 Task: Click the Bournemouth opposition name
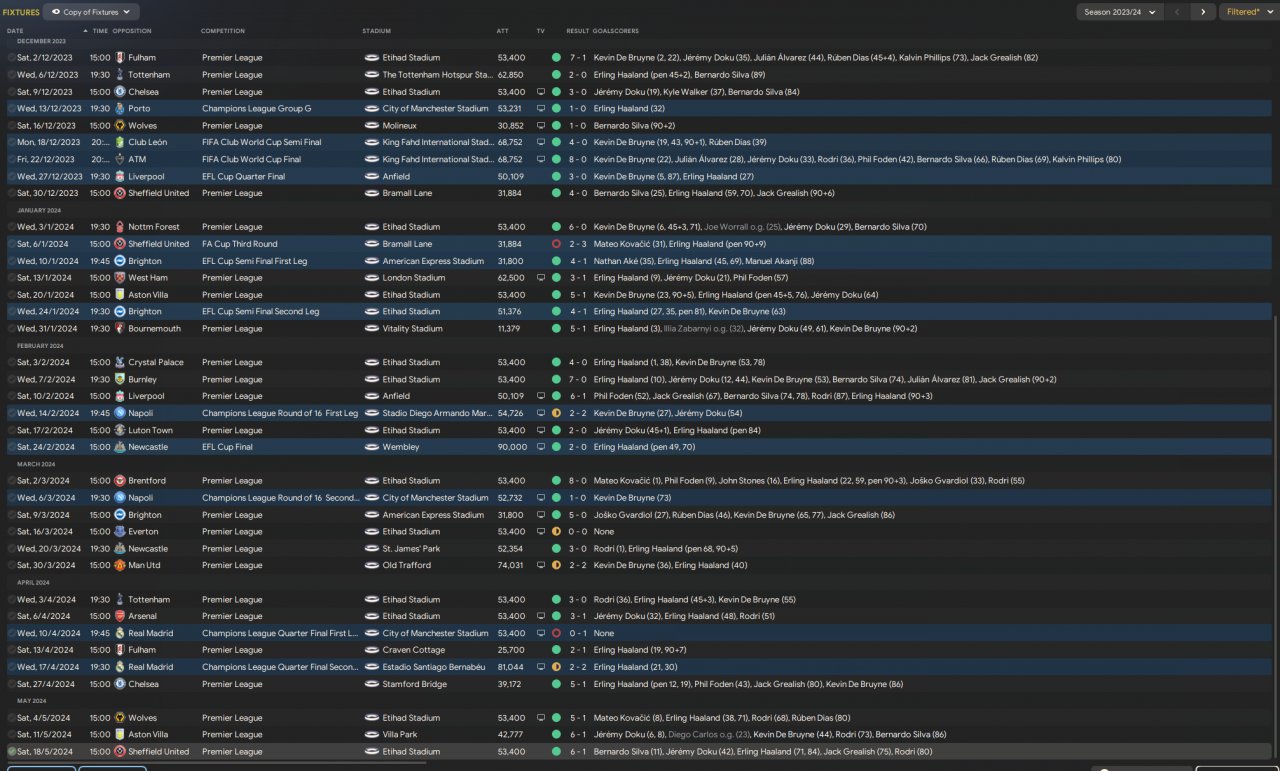155,329
